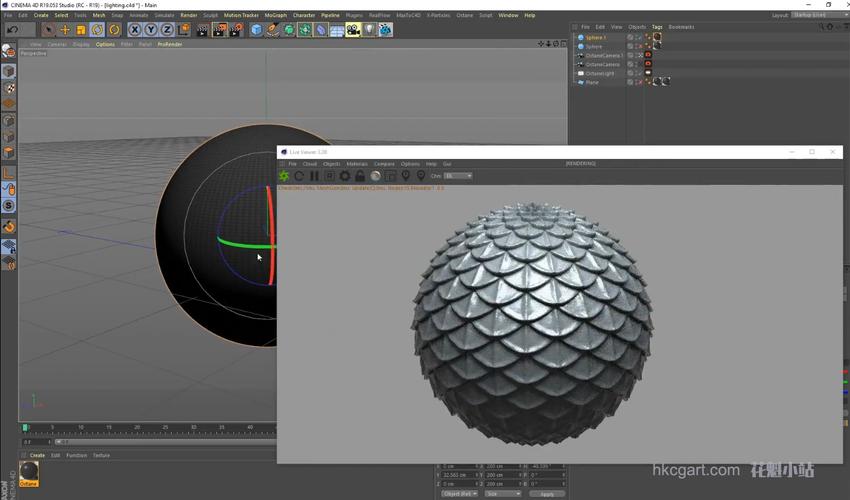Click the Apply button in coordinates panel
Image resolution: width=850 pixels, height=500 pixels.
click(546, 493)
